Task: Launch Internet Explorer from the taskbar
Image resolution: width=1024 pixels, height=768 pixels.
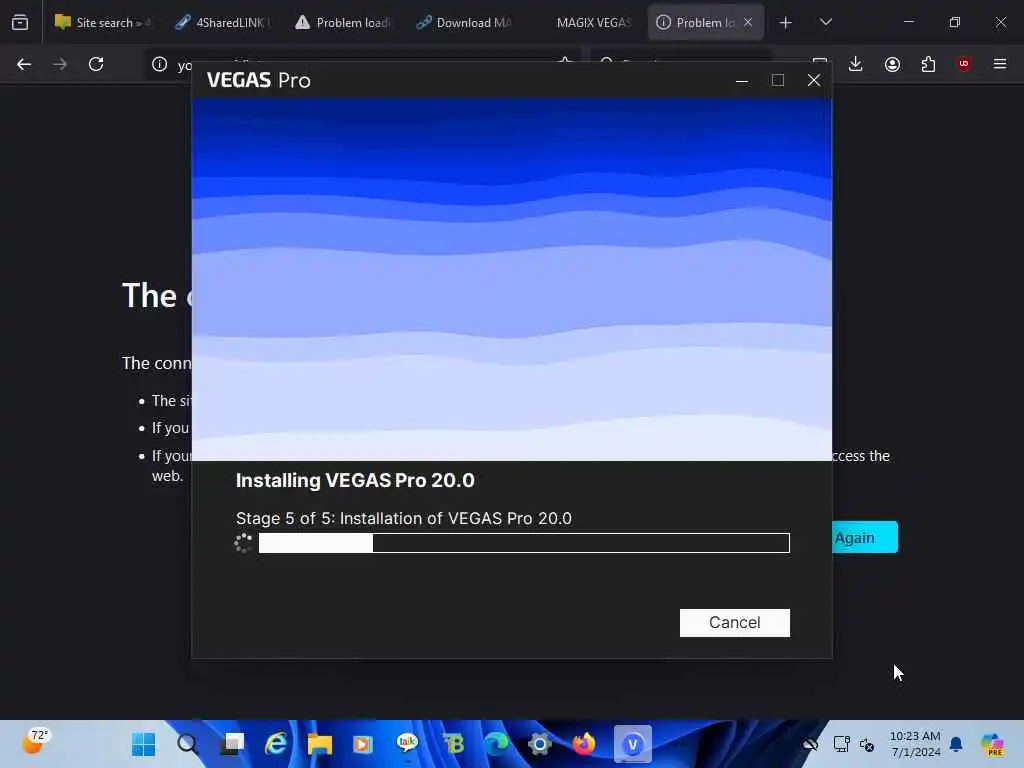Action: (x=276, y=744)
